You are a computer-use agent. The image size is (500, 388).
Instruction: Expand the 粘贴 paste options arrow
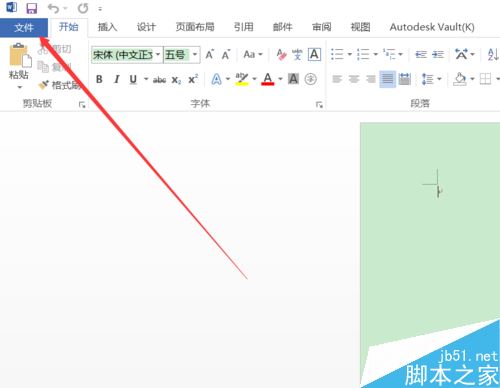pyautogui.click(x=19, y=87)
